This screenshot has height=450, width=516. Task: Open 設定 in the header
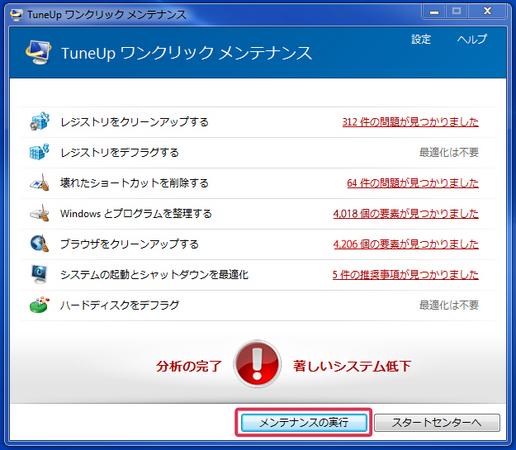421,39
